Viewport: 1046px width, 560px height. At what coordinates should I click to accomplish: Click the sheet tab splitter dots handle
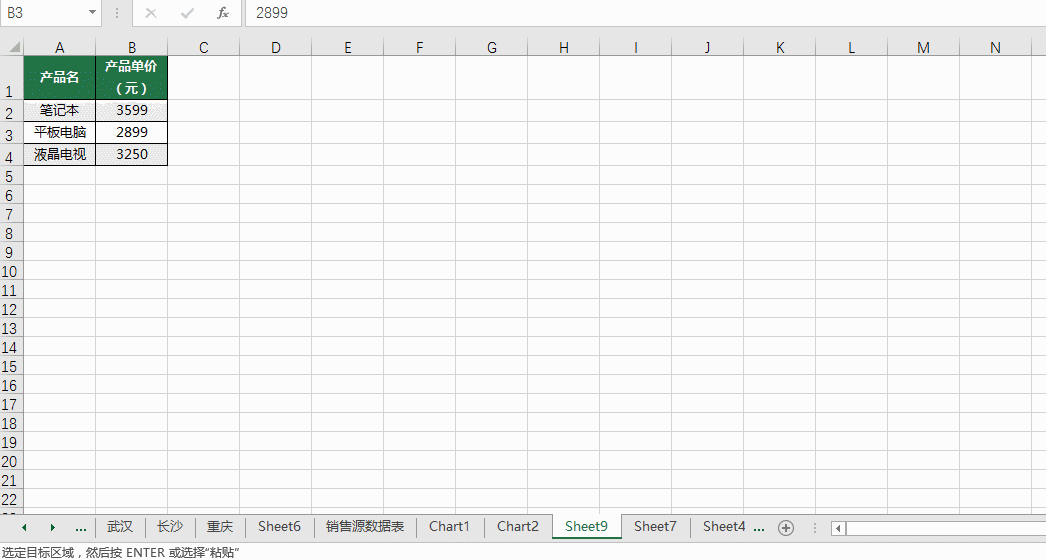tap(815, 528)
